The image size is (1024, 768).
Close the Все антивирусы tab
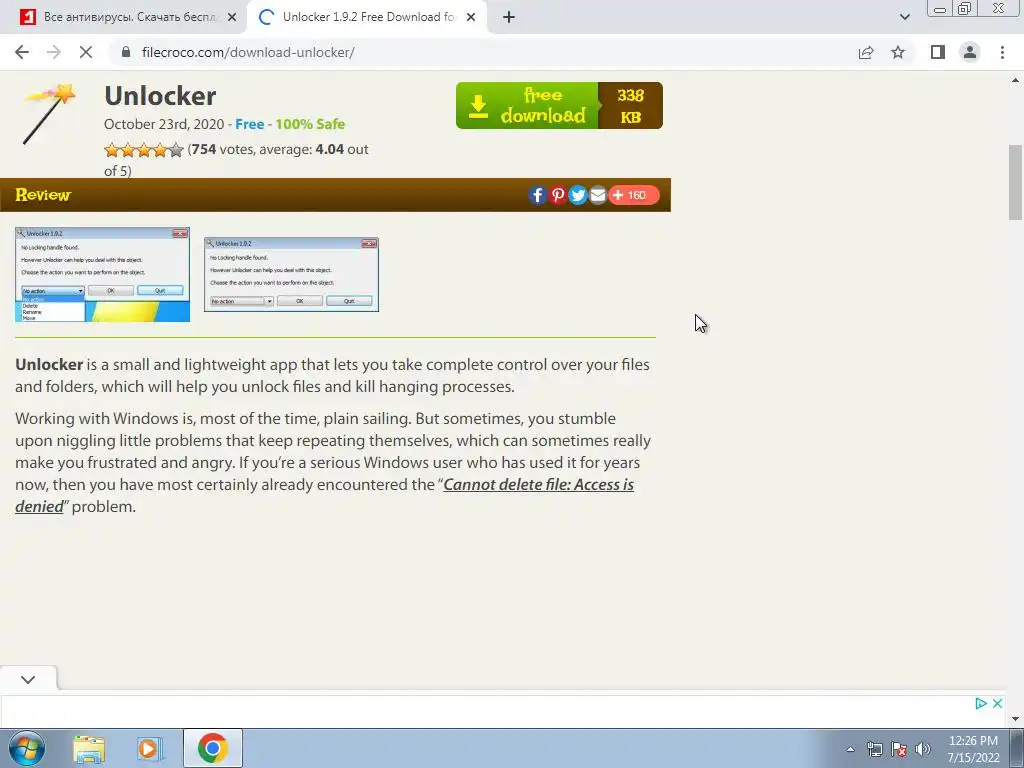[232, 18]
